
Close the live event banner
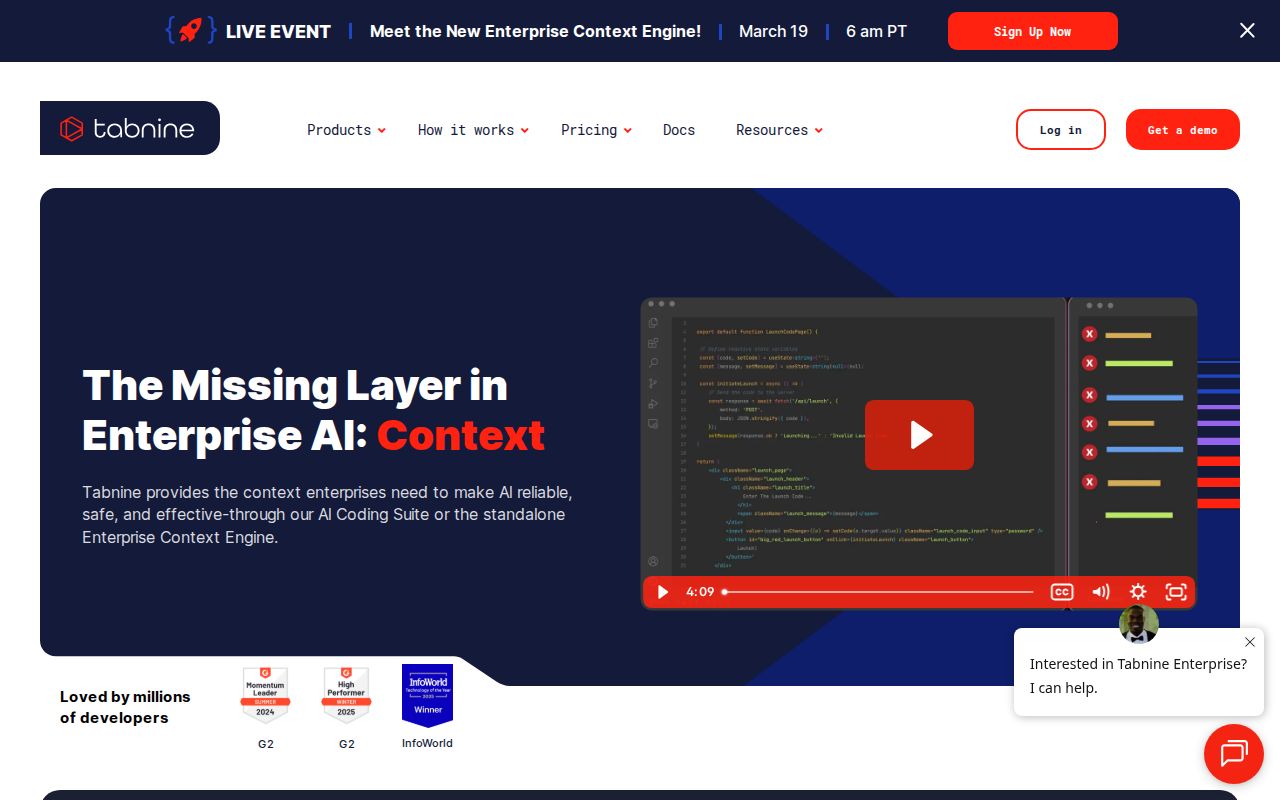(1247, 31)
